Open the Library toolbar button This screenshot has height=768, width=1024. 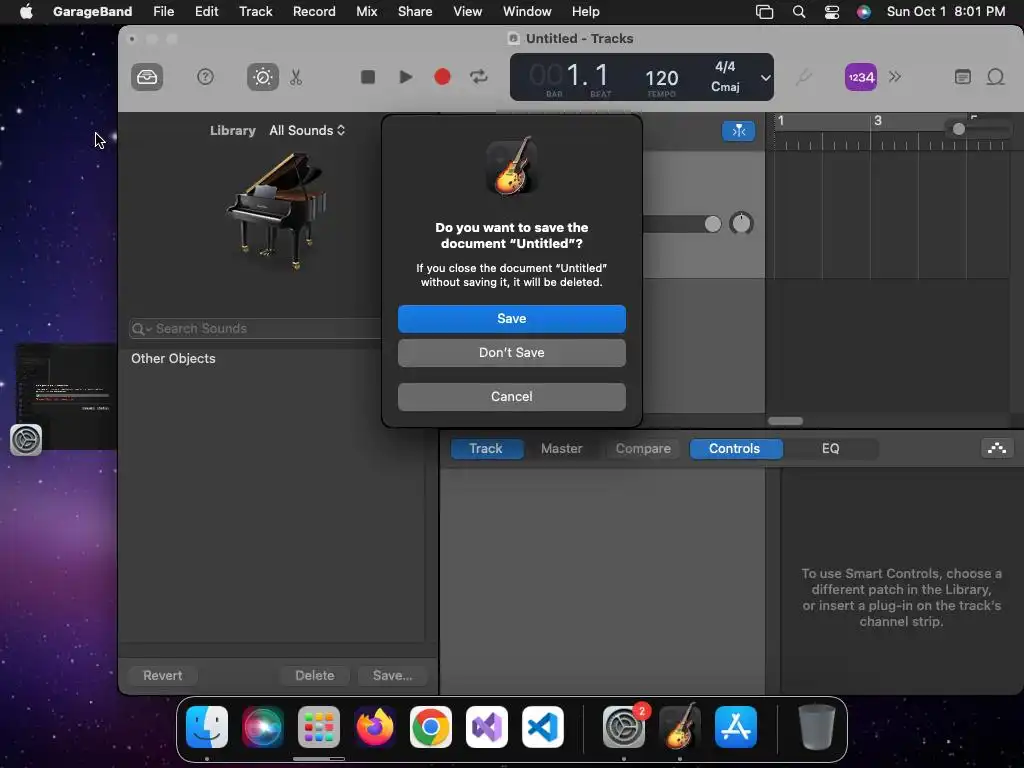click(147, 77)
